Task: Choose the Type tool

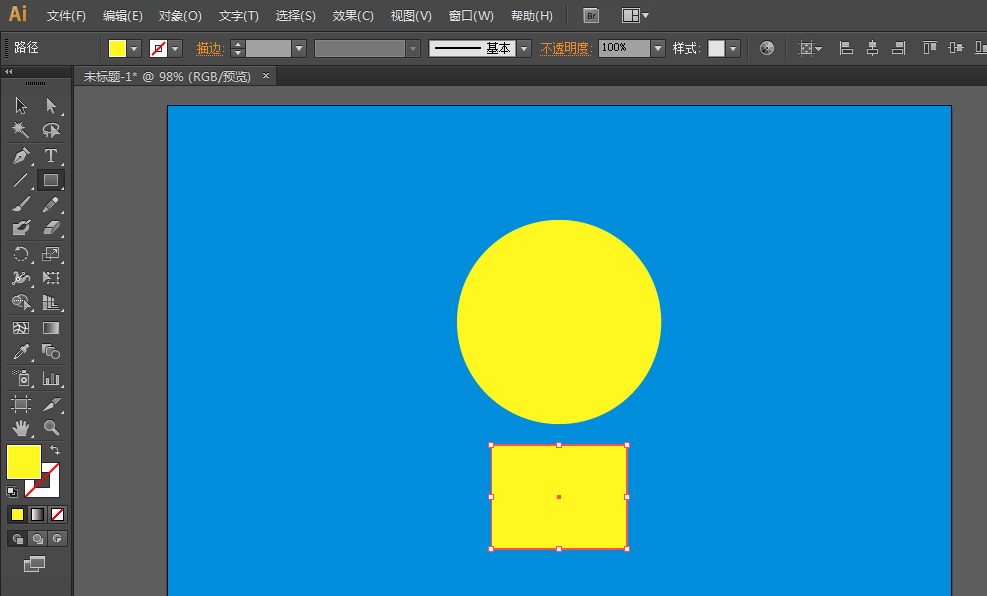Action: coord(51,155)
